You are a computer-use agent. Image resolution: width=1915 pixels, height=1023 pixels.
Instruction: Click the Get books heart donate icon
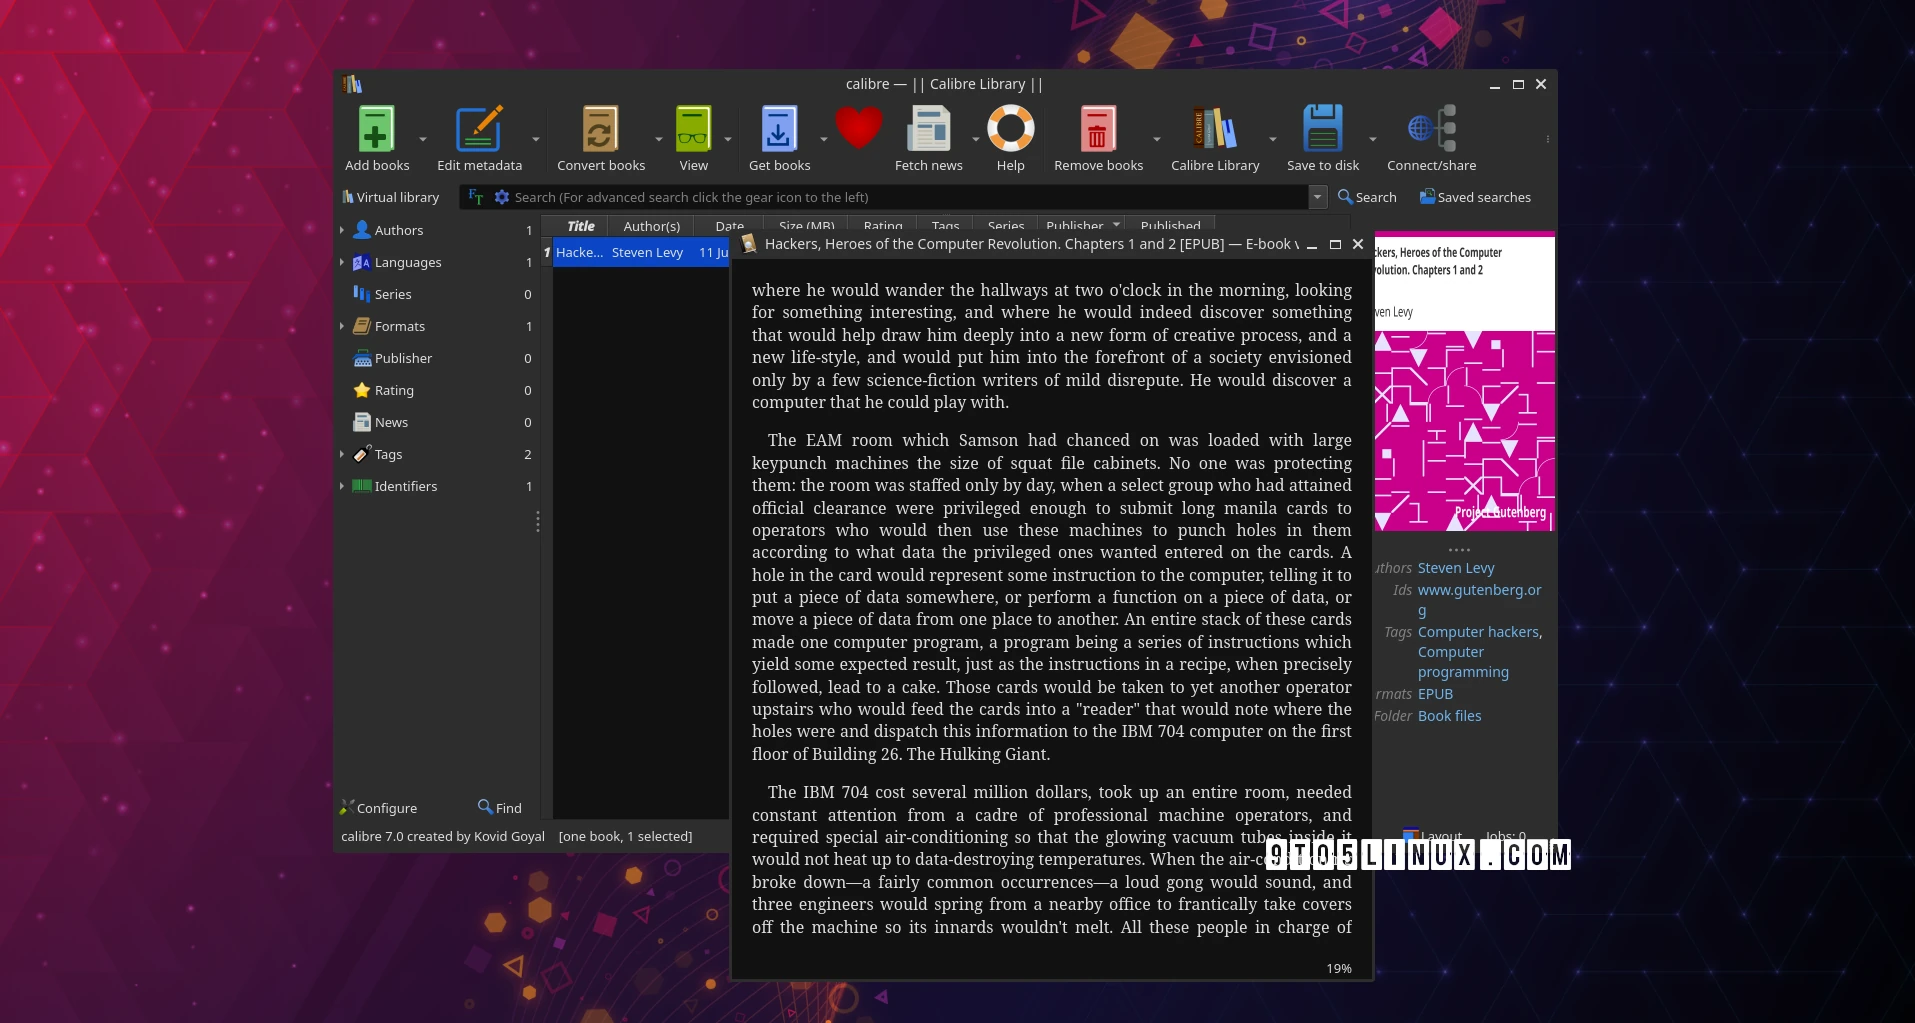tap(858, 126)
